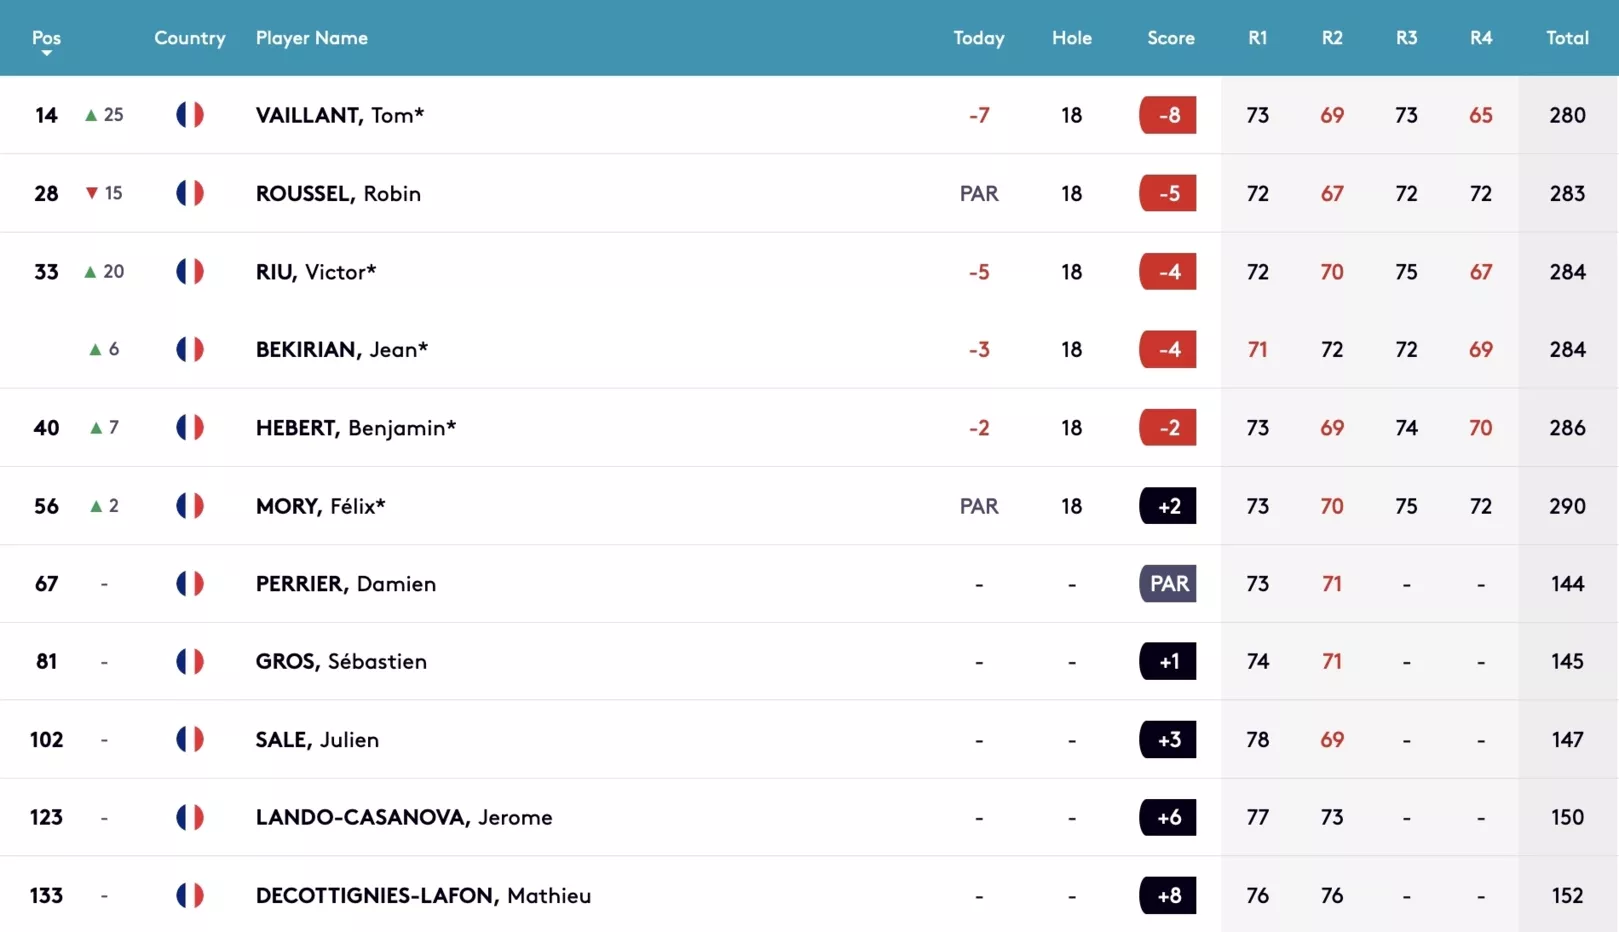Select the Score column header
1619x932 pixels.
[1171, 38]
